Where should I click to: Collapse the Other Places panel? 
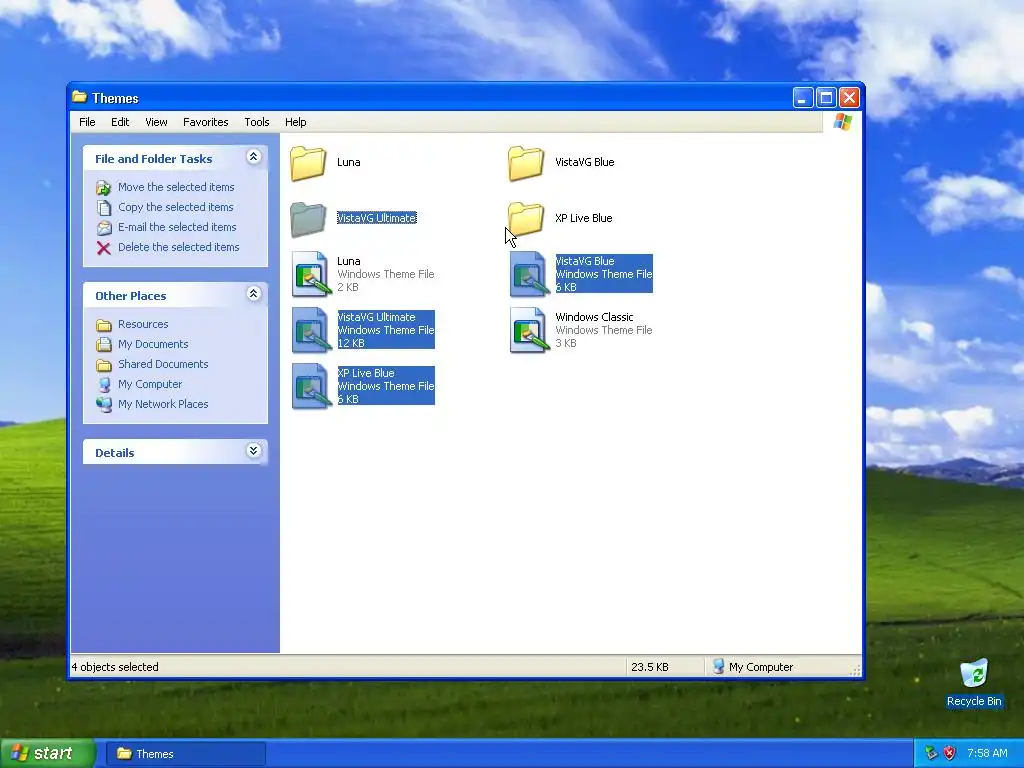(x=253, y=294)
